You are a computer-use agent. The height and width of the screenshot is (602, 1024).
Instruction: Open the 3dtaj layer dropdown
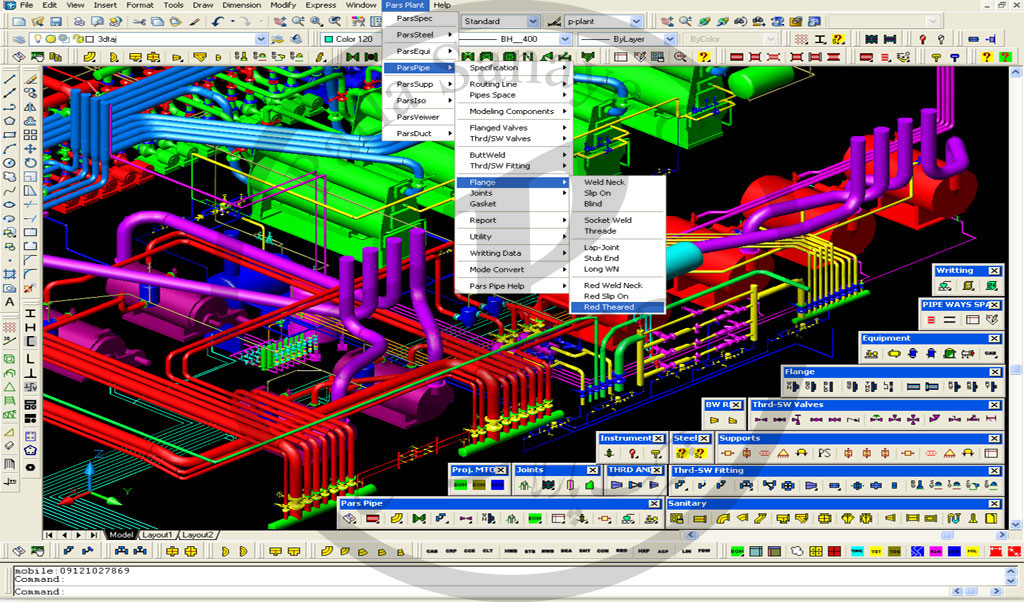[261, 39]
